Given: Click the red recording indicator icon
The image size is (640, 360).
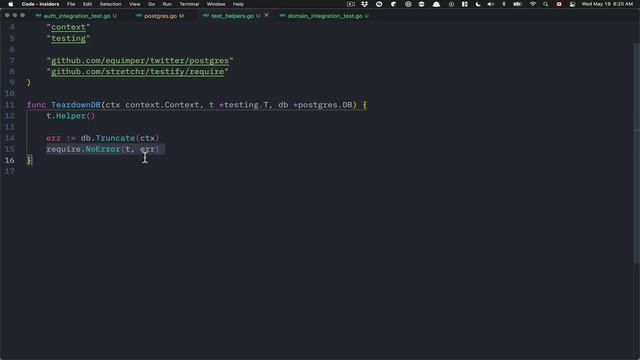Looking at the screenshot, I should pyautogui.click(x=559, y=4).
